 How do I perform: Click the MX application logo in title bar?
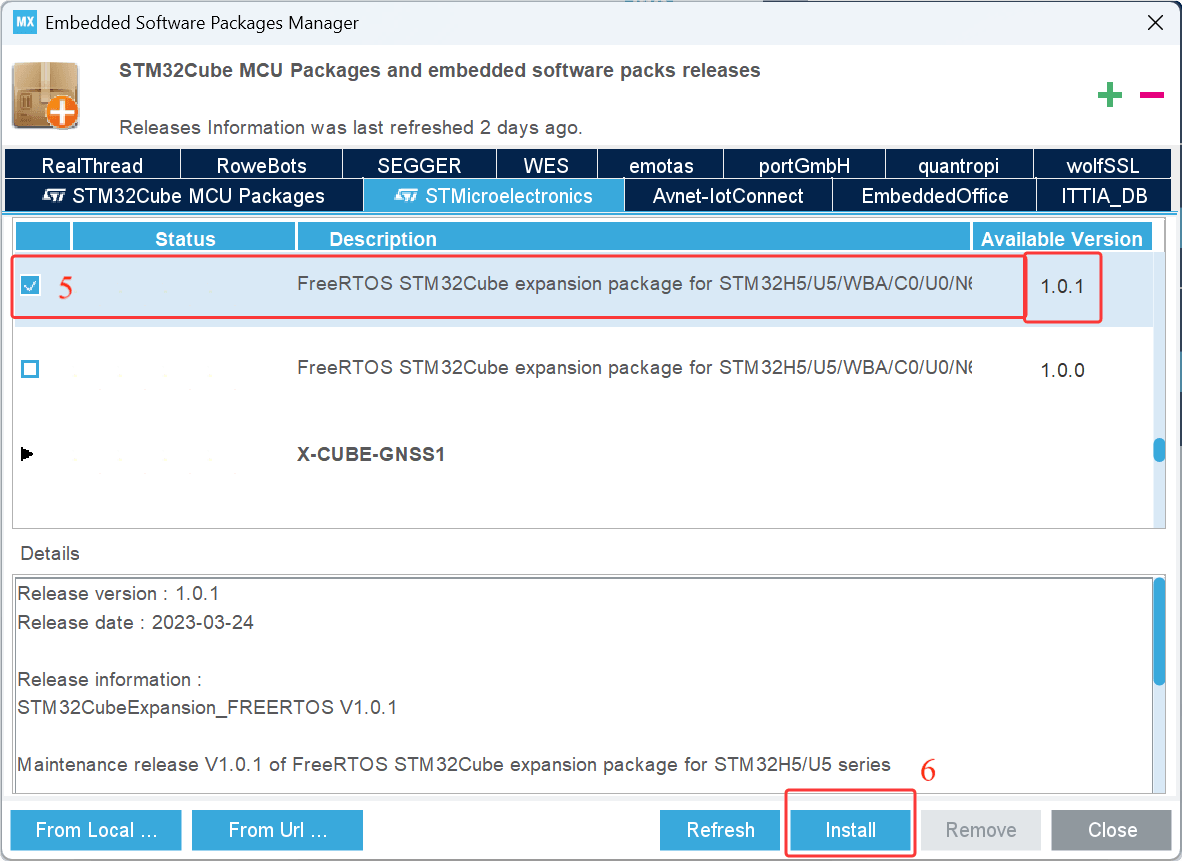[x=25, y=22]
